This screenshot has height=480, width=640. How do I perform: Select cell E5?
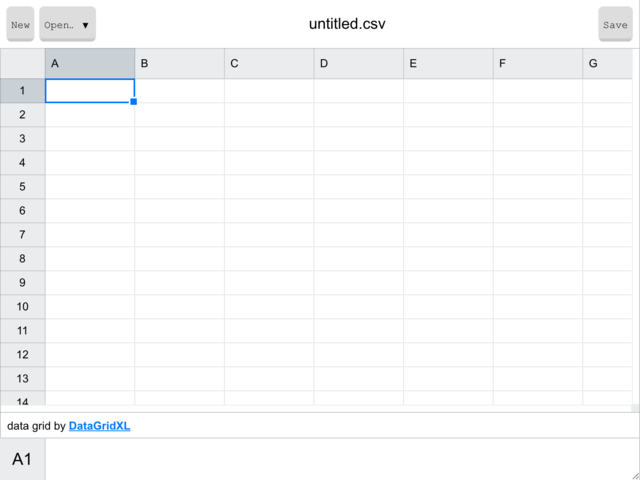449,187
